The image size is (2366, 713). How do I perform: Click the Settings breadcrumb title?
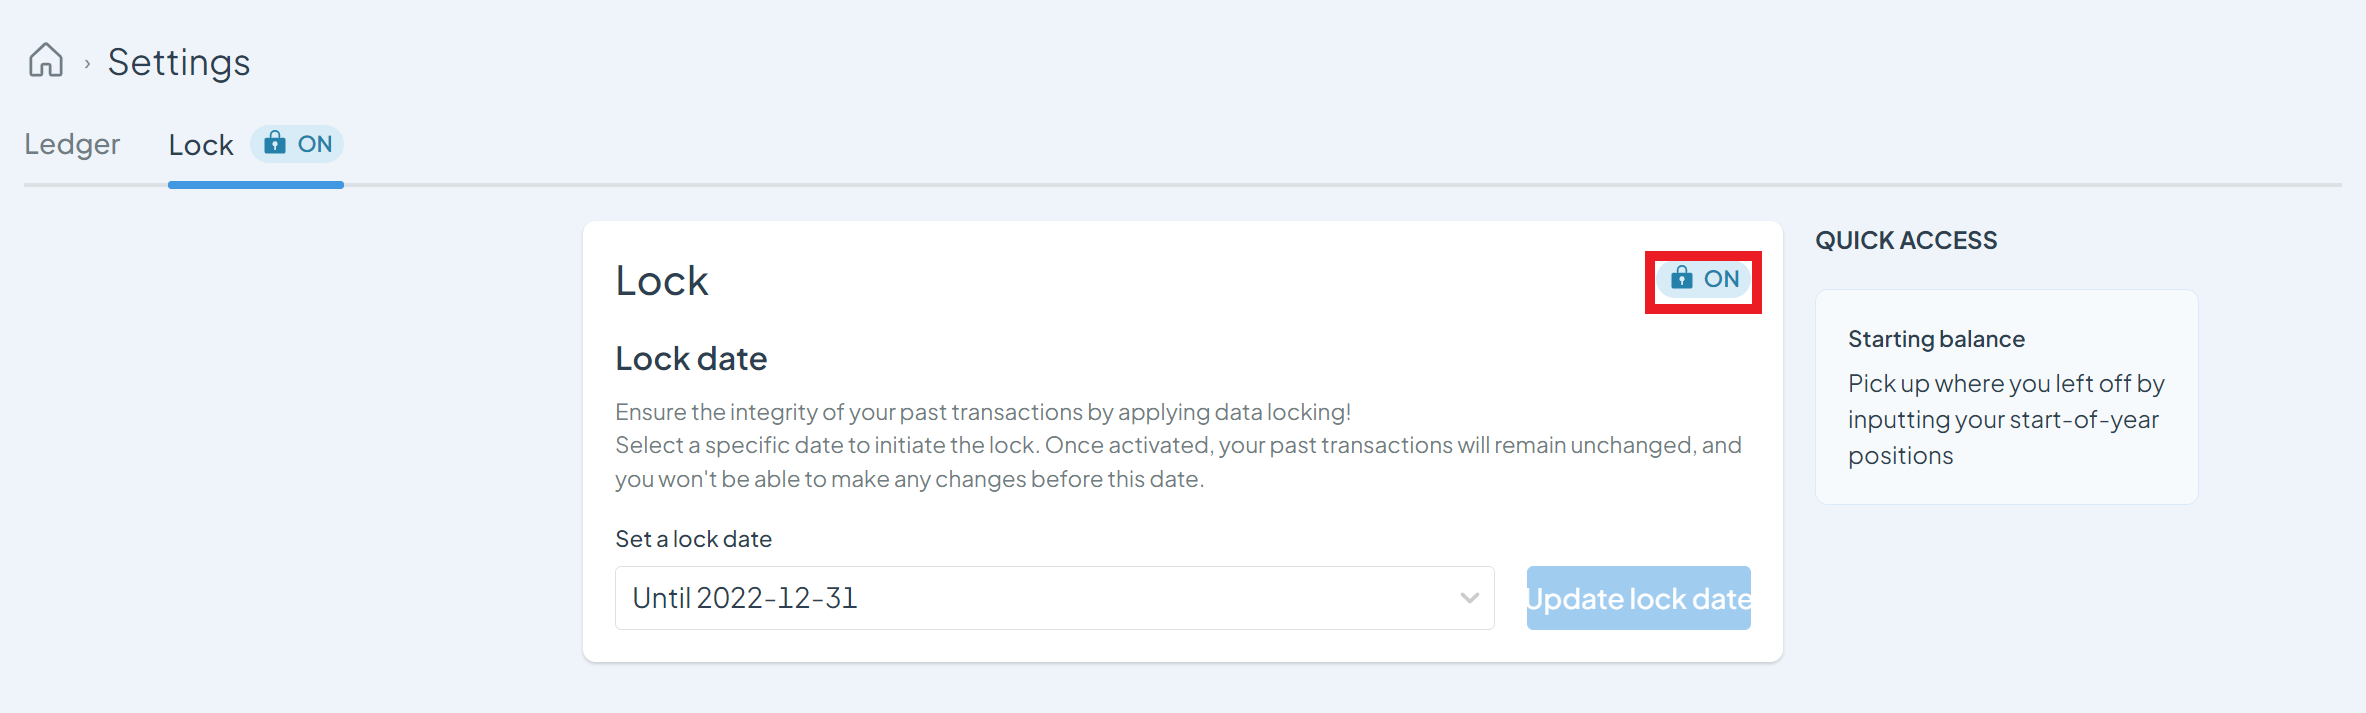[179, 62]
